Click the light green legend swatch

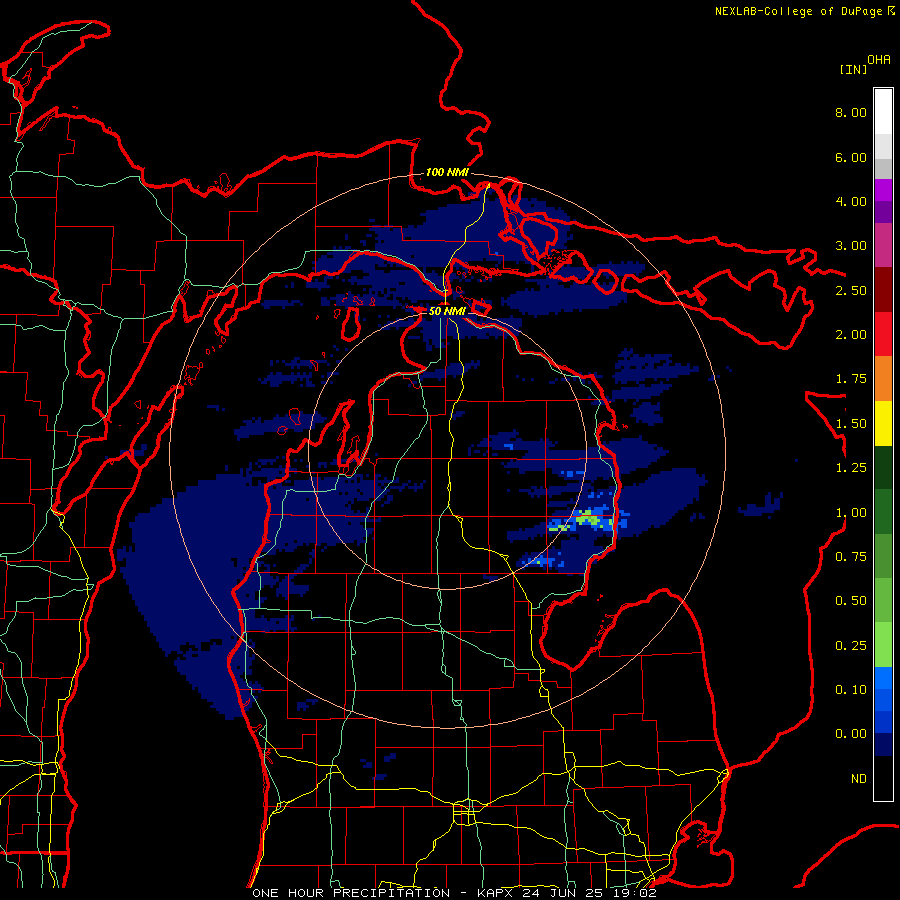[883, 645]
